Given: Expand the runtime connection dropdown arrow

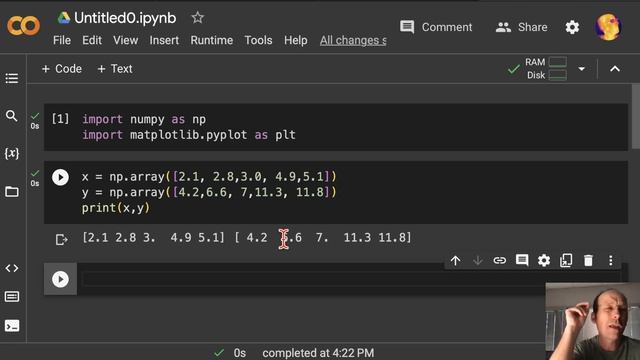Looking at the screenshot, I should pyautogui.click(x=582, y=69).
